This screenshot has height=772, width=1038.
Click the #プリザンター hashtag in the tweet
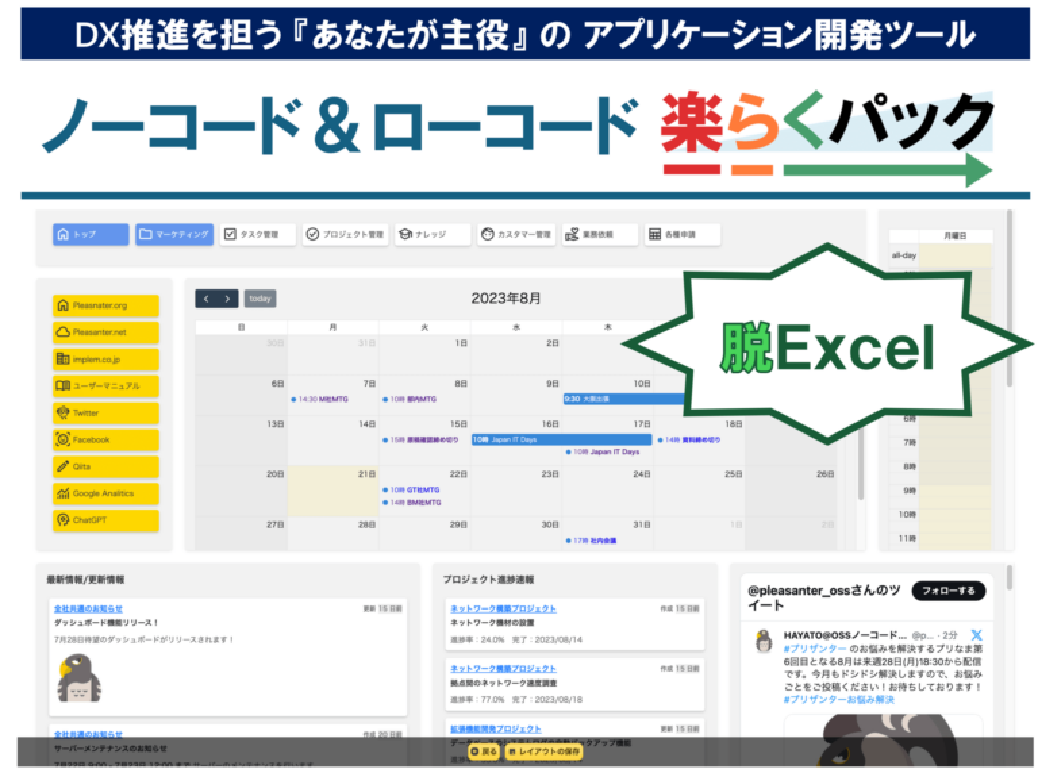point(815,649)
